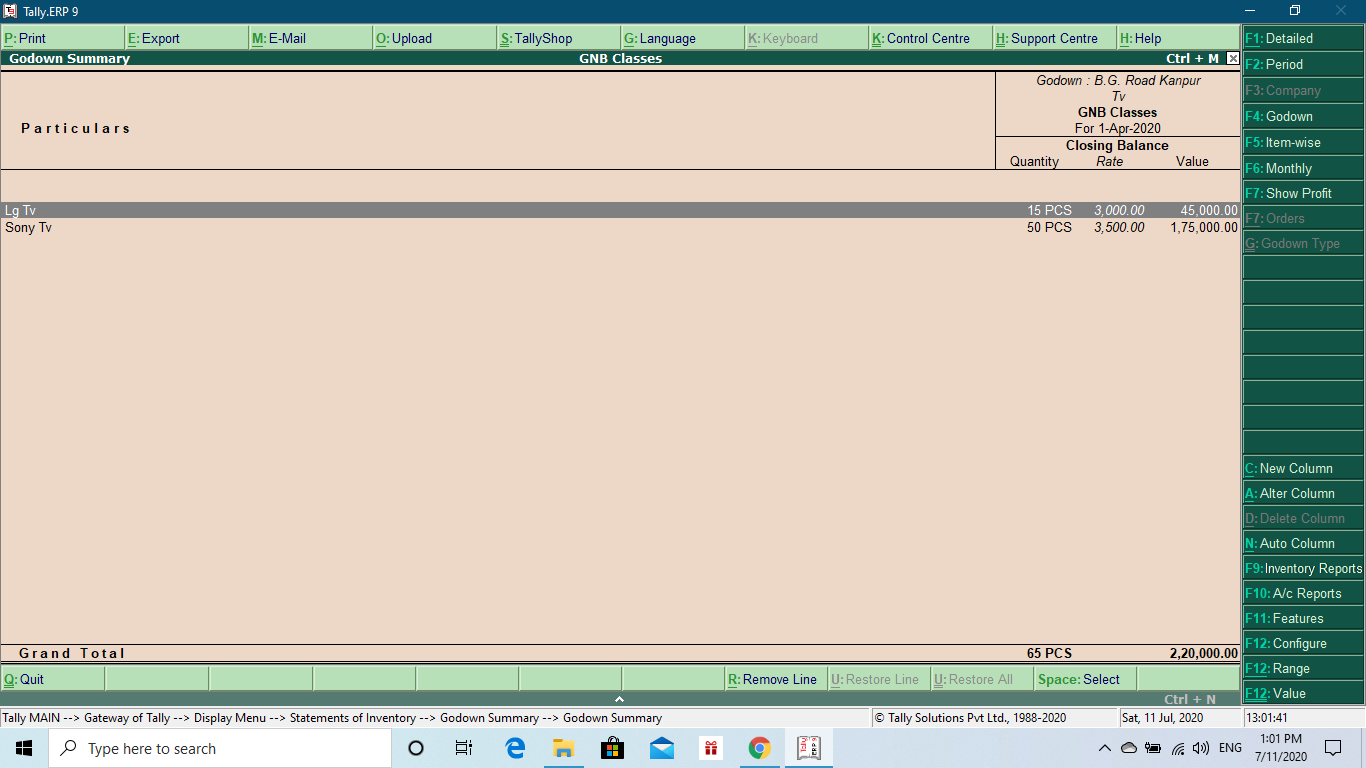Screen dimensions: 1366x768
Task: Open File Explorer from taskbar
Action: 563,748
